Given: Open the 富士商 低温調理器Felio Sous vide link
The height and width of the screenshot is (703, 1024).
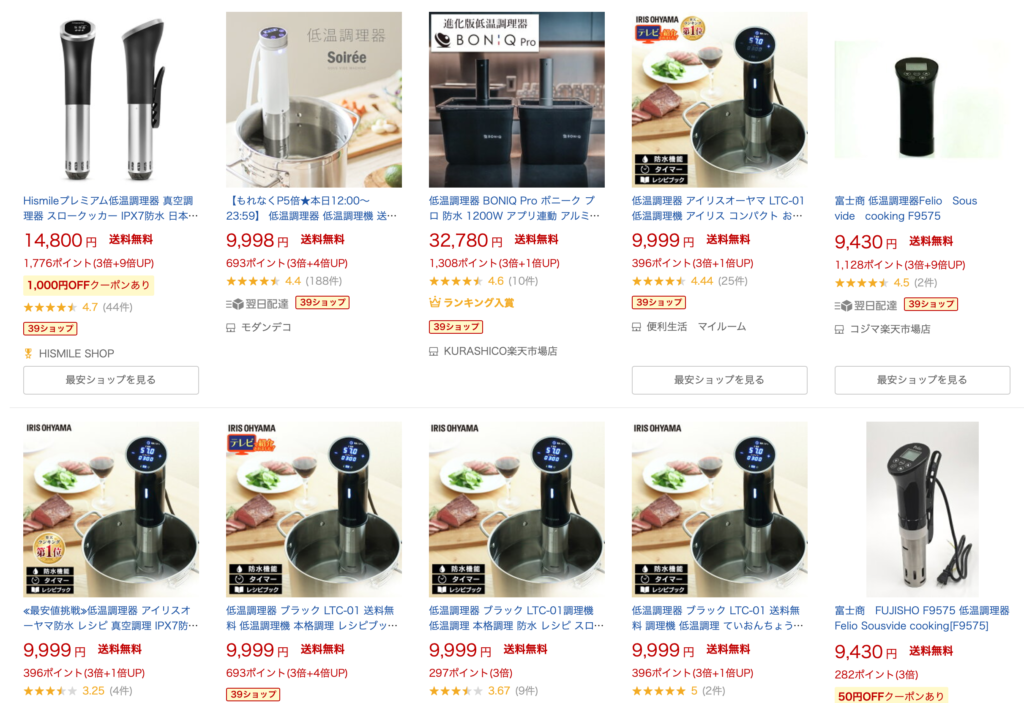Looking at the screenshot, I should pyautogui.click(x=906, y=208).
